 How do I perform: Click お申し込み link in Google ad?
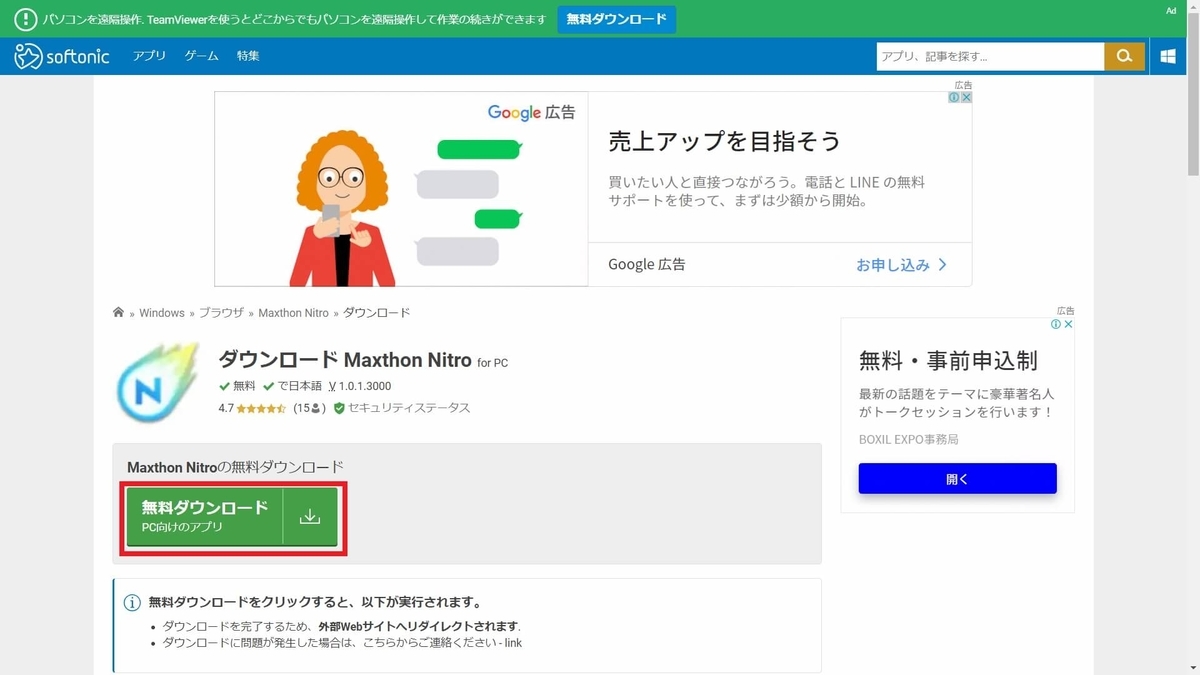[901, 265]
